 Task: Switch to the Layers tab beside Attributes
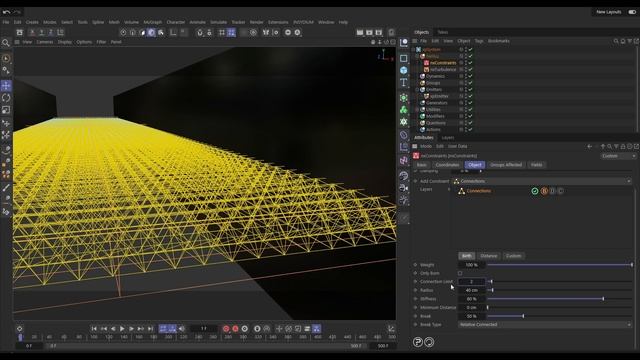point(448,138)
